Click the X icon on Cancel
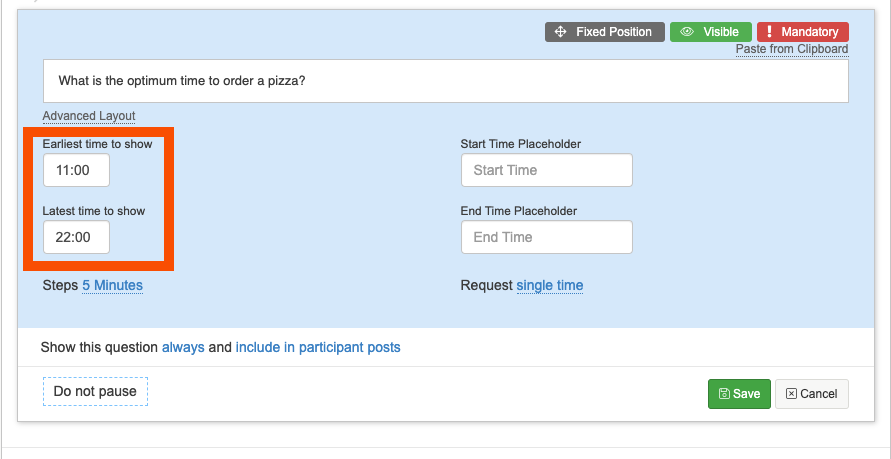891x459 pixels. 791,394
